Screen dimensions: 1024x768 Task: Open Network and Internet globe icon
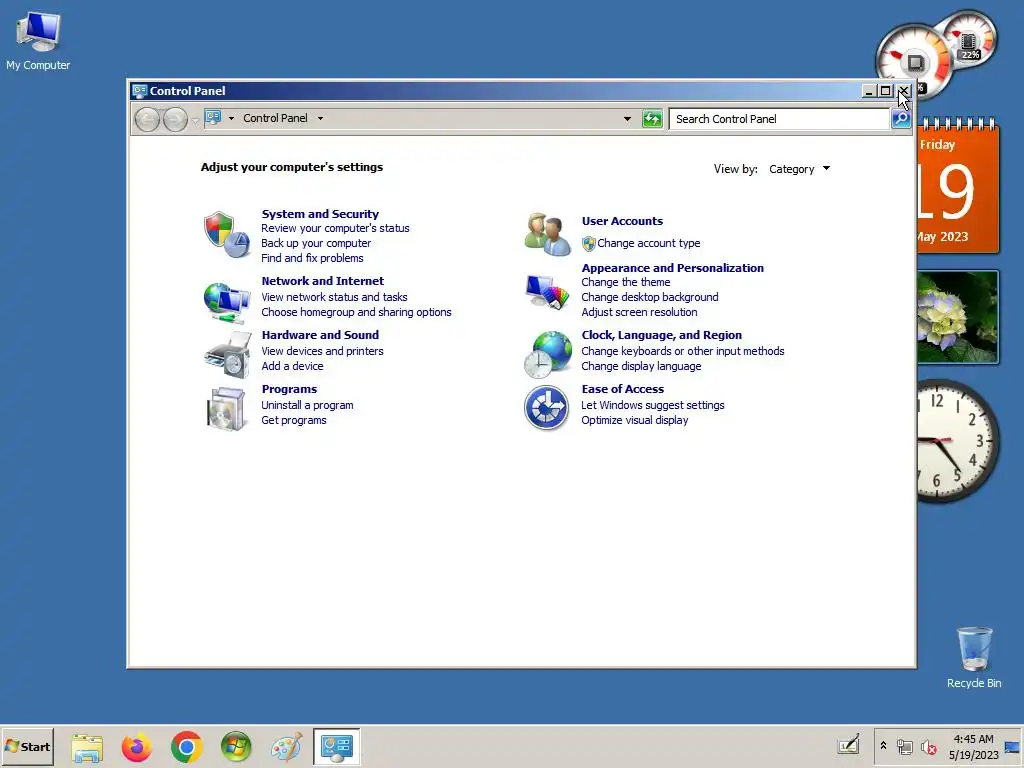point(227,302)
